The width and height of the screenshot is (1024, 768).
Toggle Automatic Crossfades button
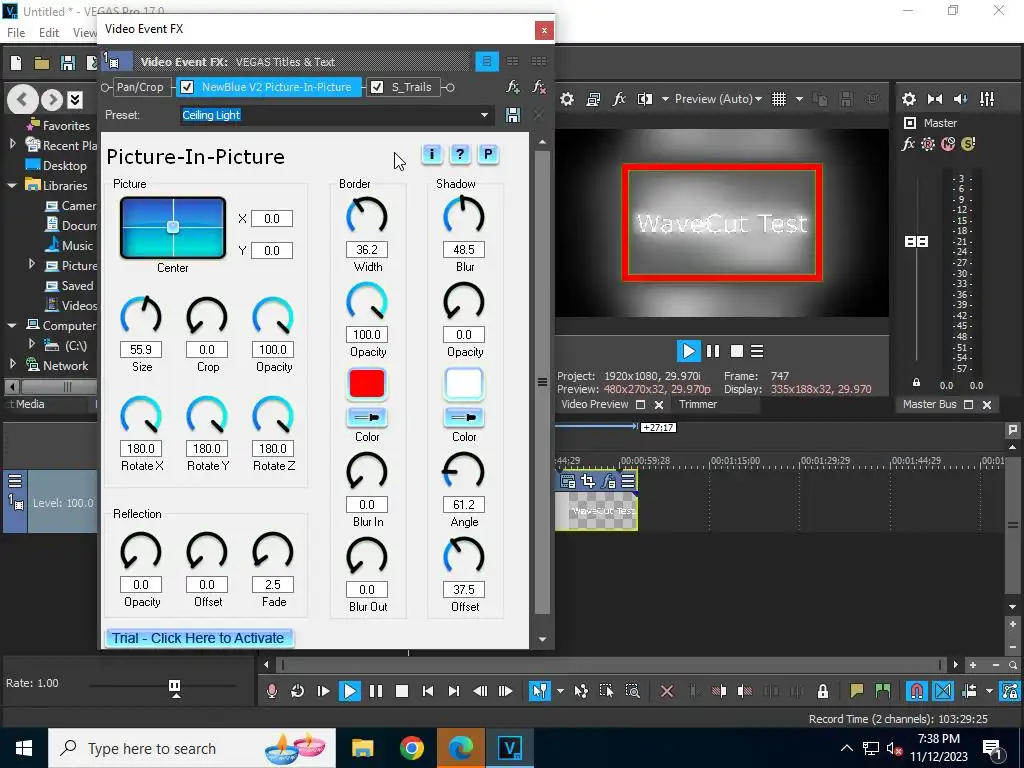pyautogui.click(x=943, y=691)
